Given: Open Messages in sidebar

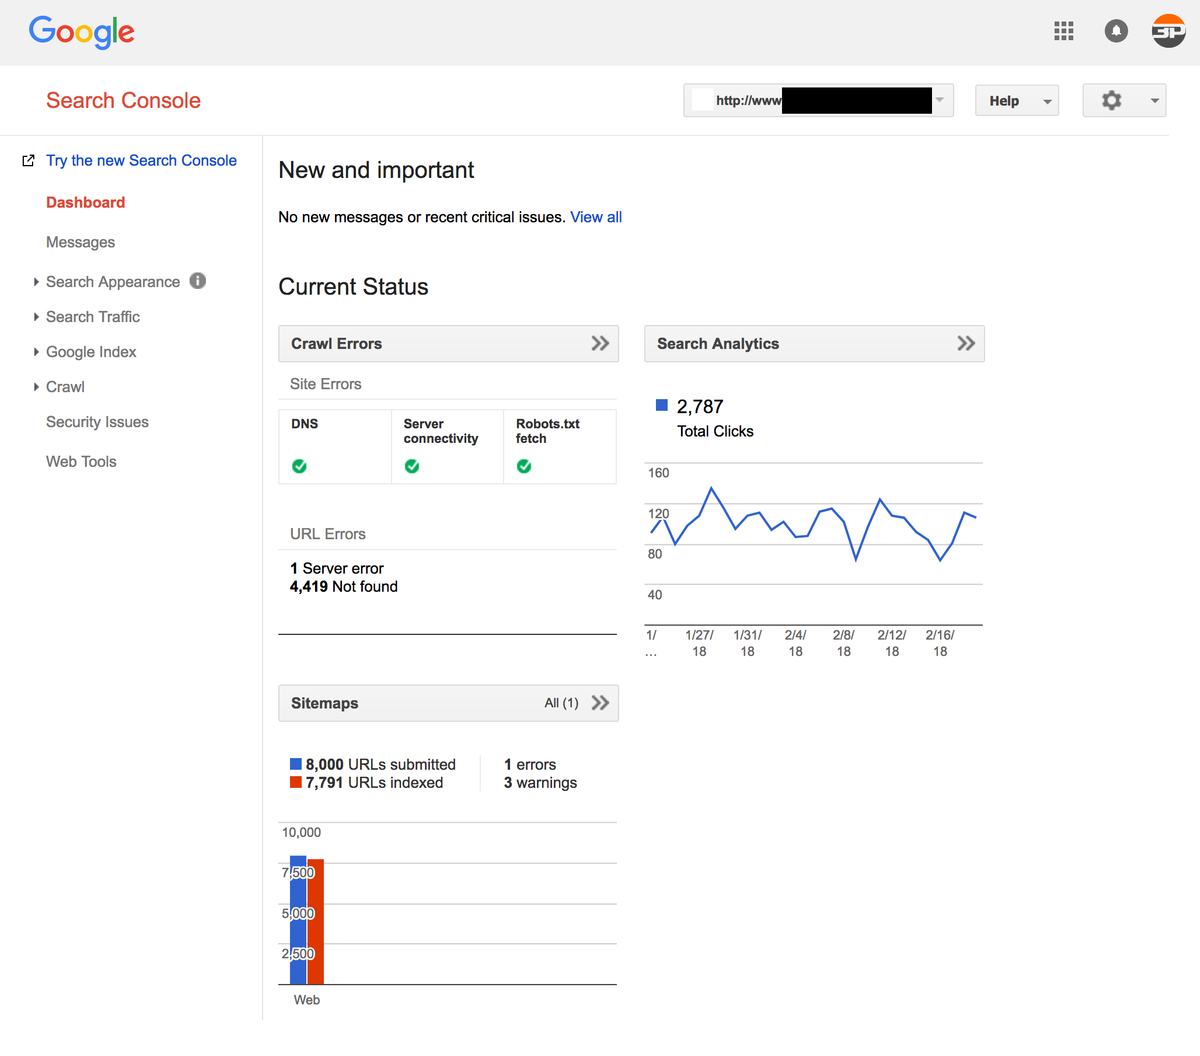Looking at the screenshot, I should pyautogui.click(x=80, y=242).
